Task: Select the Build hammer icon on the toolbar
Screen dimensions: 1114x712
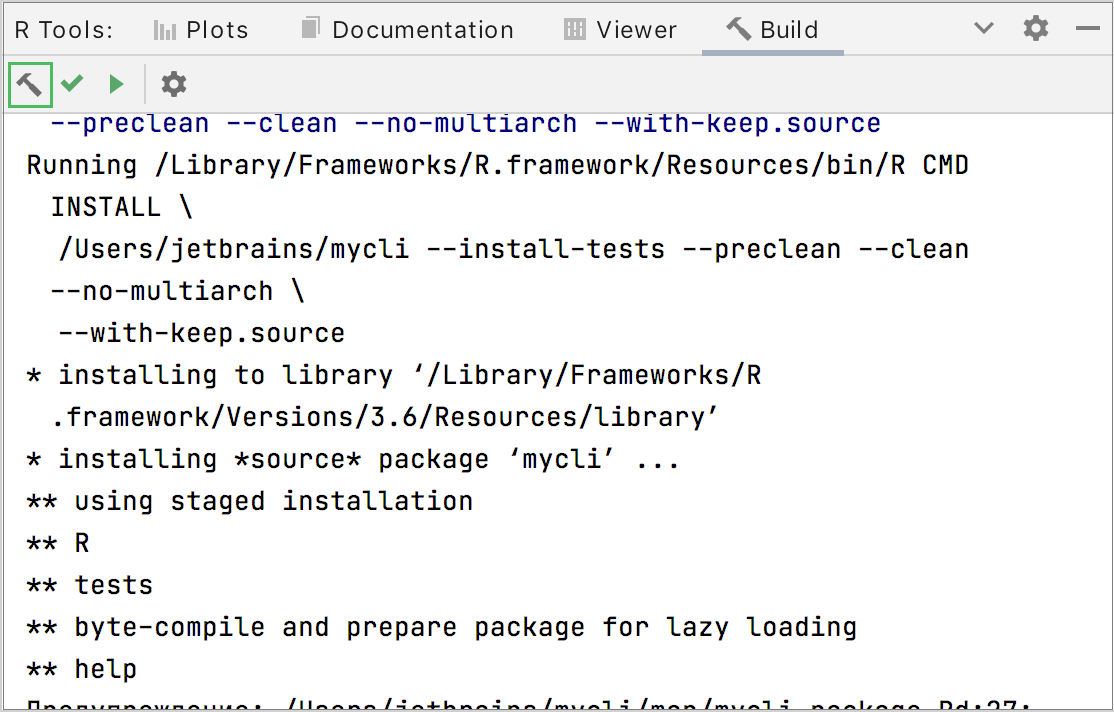Action: (29, 84)
